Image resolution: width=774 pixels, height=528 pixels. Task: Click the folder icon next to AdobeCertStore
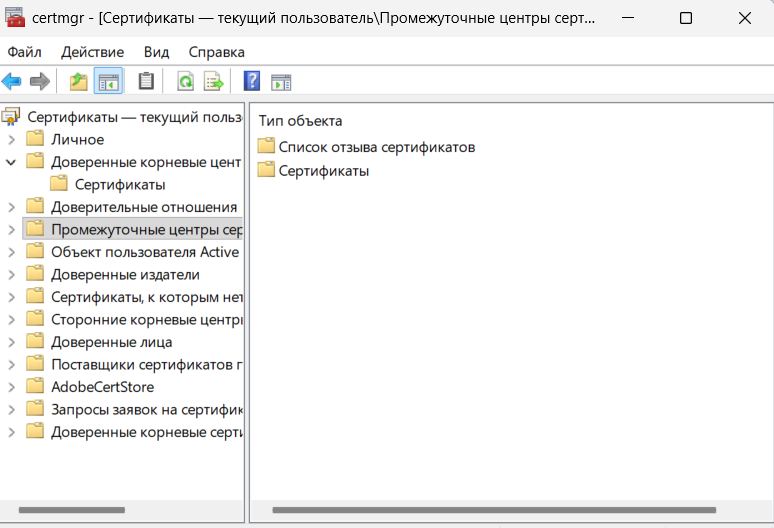(35, 386)
